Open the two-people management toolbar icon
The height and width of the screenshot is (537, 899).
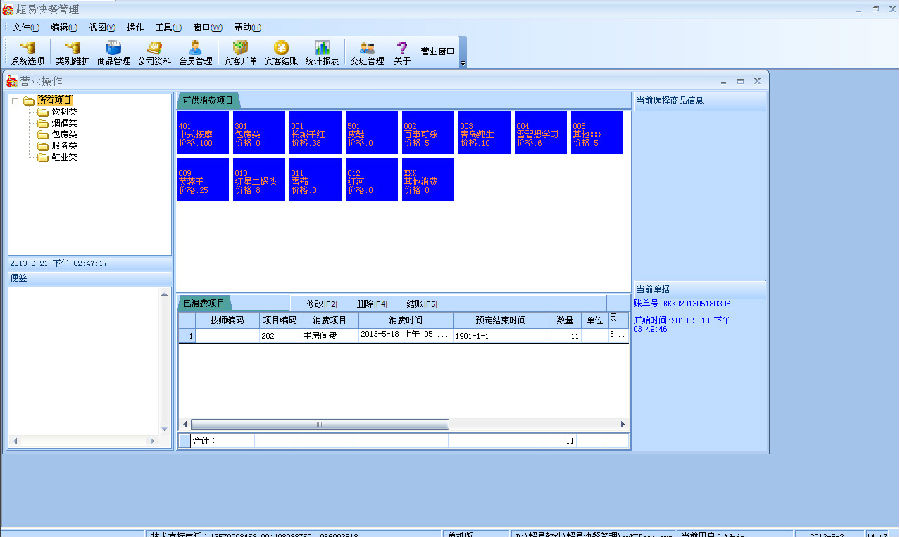coord(367,50)
